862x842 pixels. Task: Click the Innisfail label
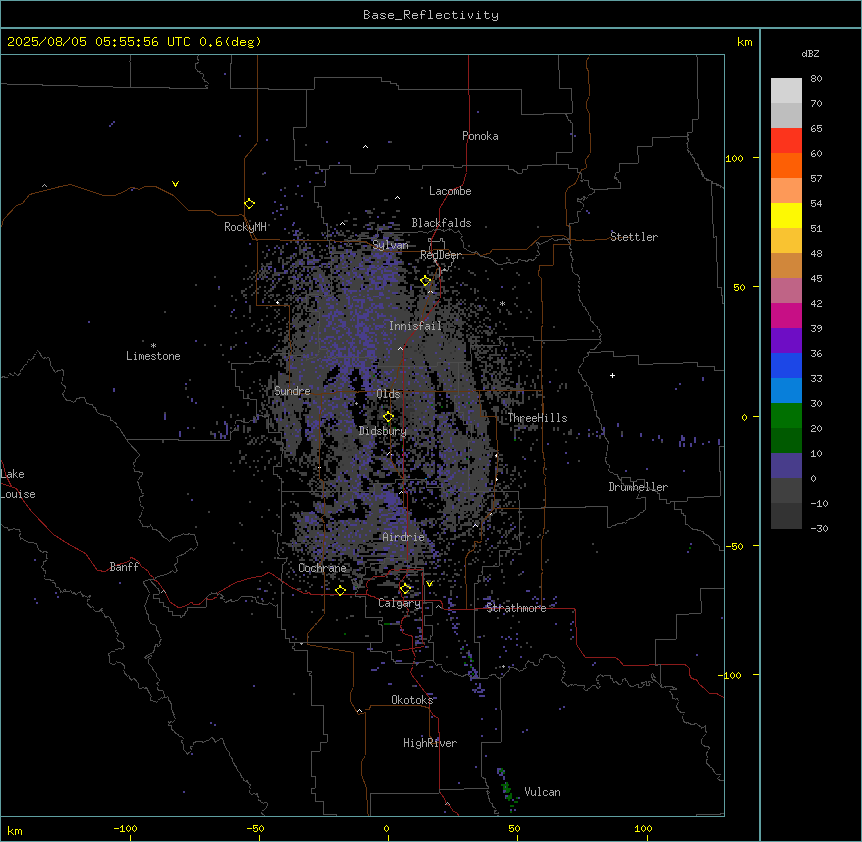click(415, 326)
